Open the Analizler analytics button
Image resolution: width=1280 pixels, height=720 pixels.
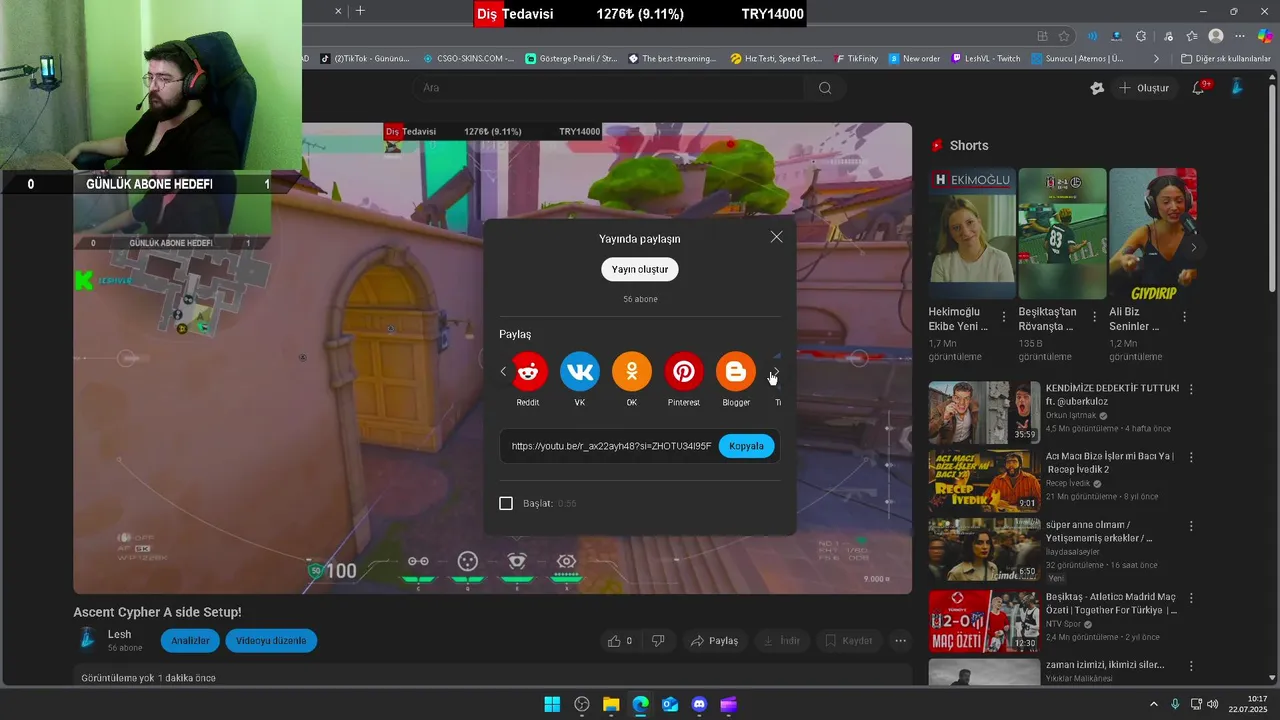tap(190, 641)
